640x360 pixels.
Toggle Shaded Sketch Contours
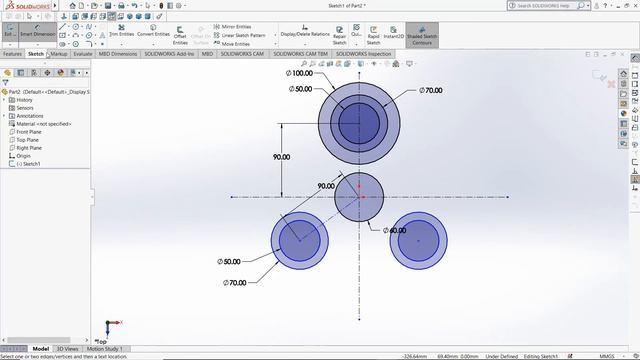(422, 36)
